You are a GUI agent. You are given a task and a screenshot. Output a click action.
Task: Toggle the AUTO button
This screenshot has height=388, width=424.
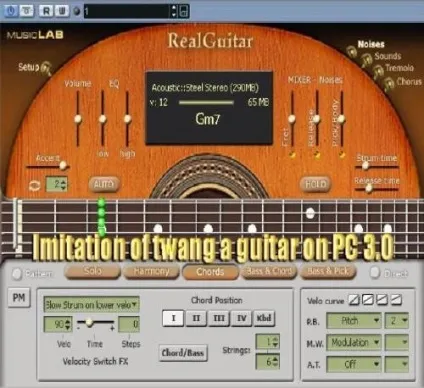click(104, 184)
